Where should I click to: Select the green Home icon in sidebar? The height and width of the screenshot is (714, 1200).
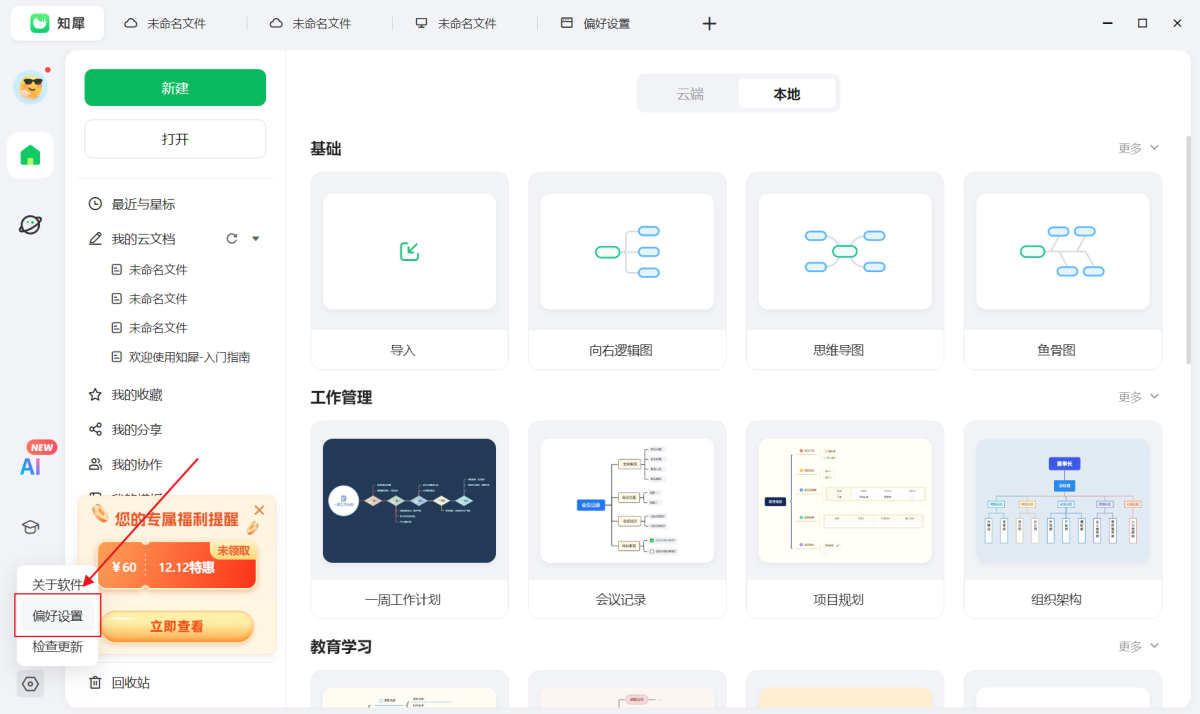pos(30,155)
